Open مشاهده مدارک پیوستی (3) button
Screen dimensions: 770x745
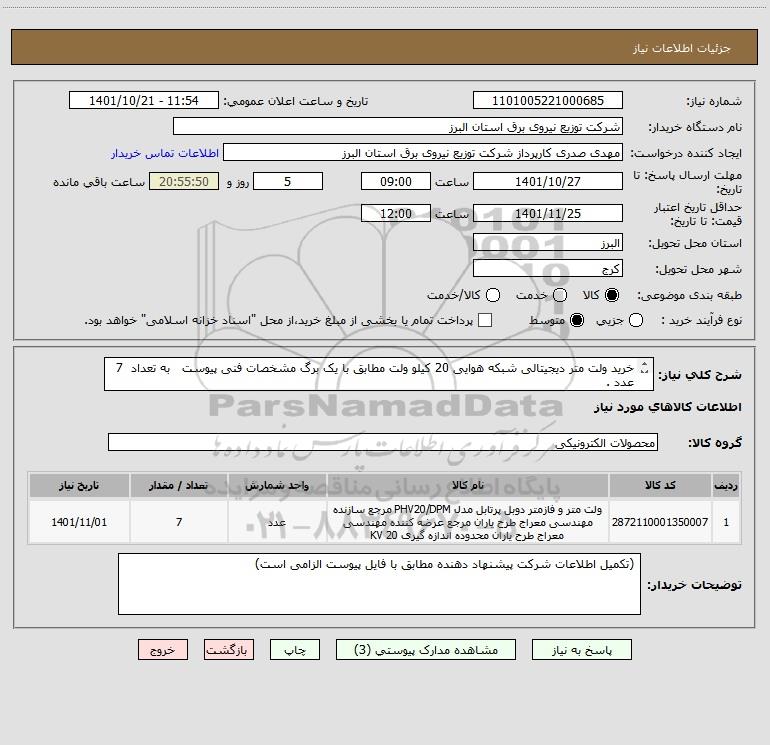426,650
